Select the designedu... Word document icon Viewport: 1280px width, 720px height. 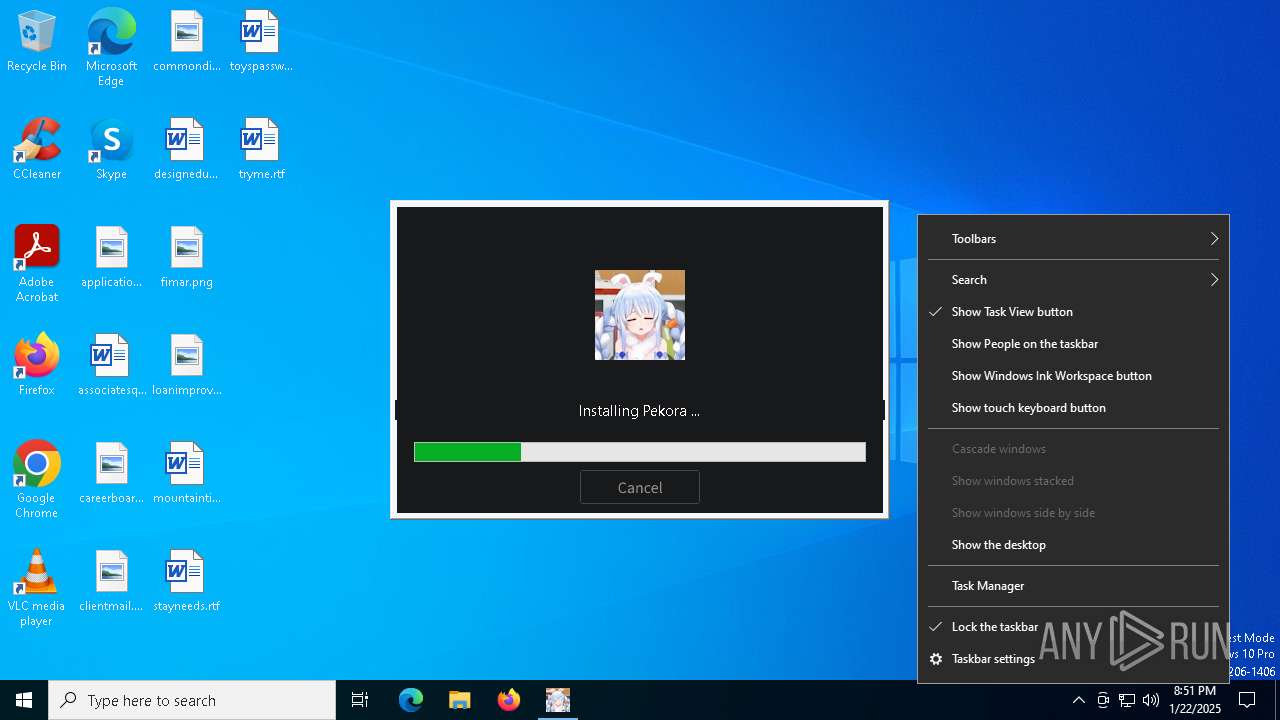(x=186, y=150)
